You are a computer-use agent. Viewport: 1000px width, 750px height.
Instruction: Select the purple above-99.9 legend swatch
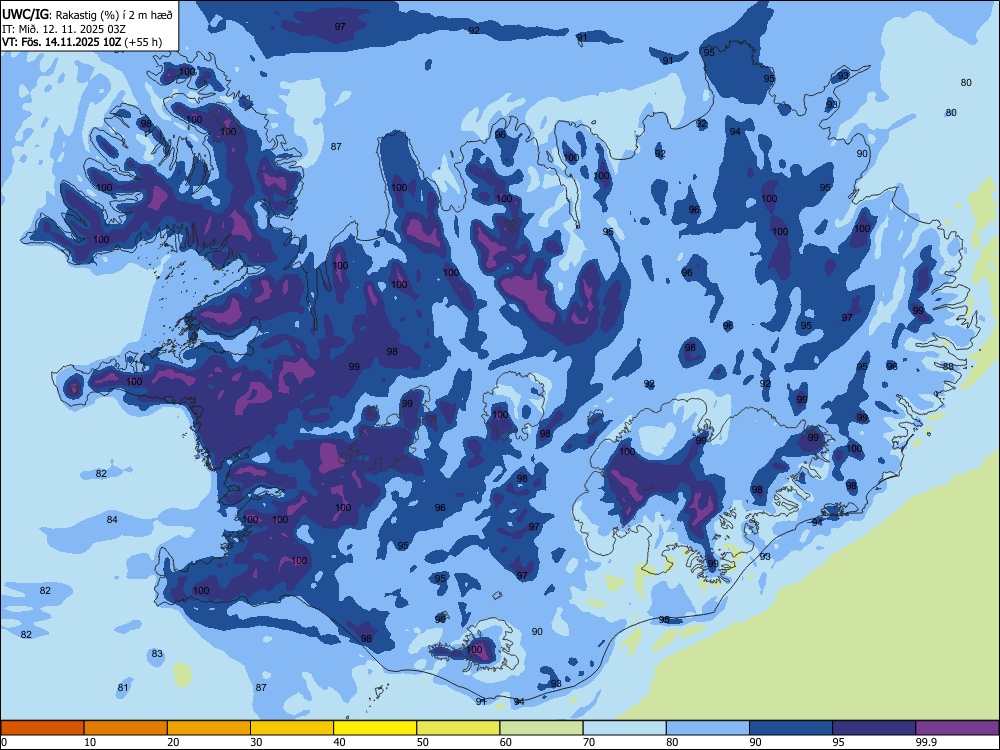(957, 728)
